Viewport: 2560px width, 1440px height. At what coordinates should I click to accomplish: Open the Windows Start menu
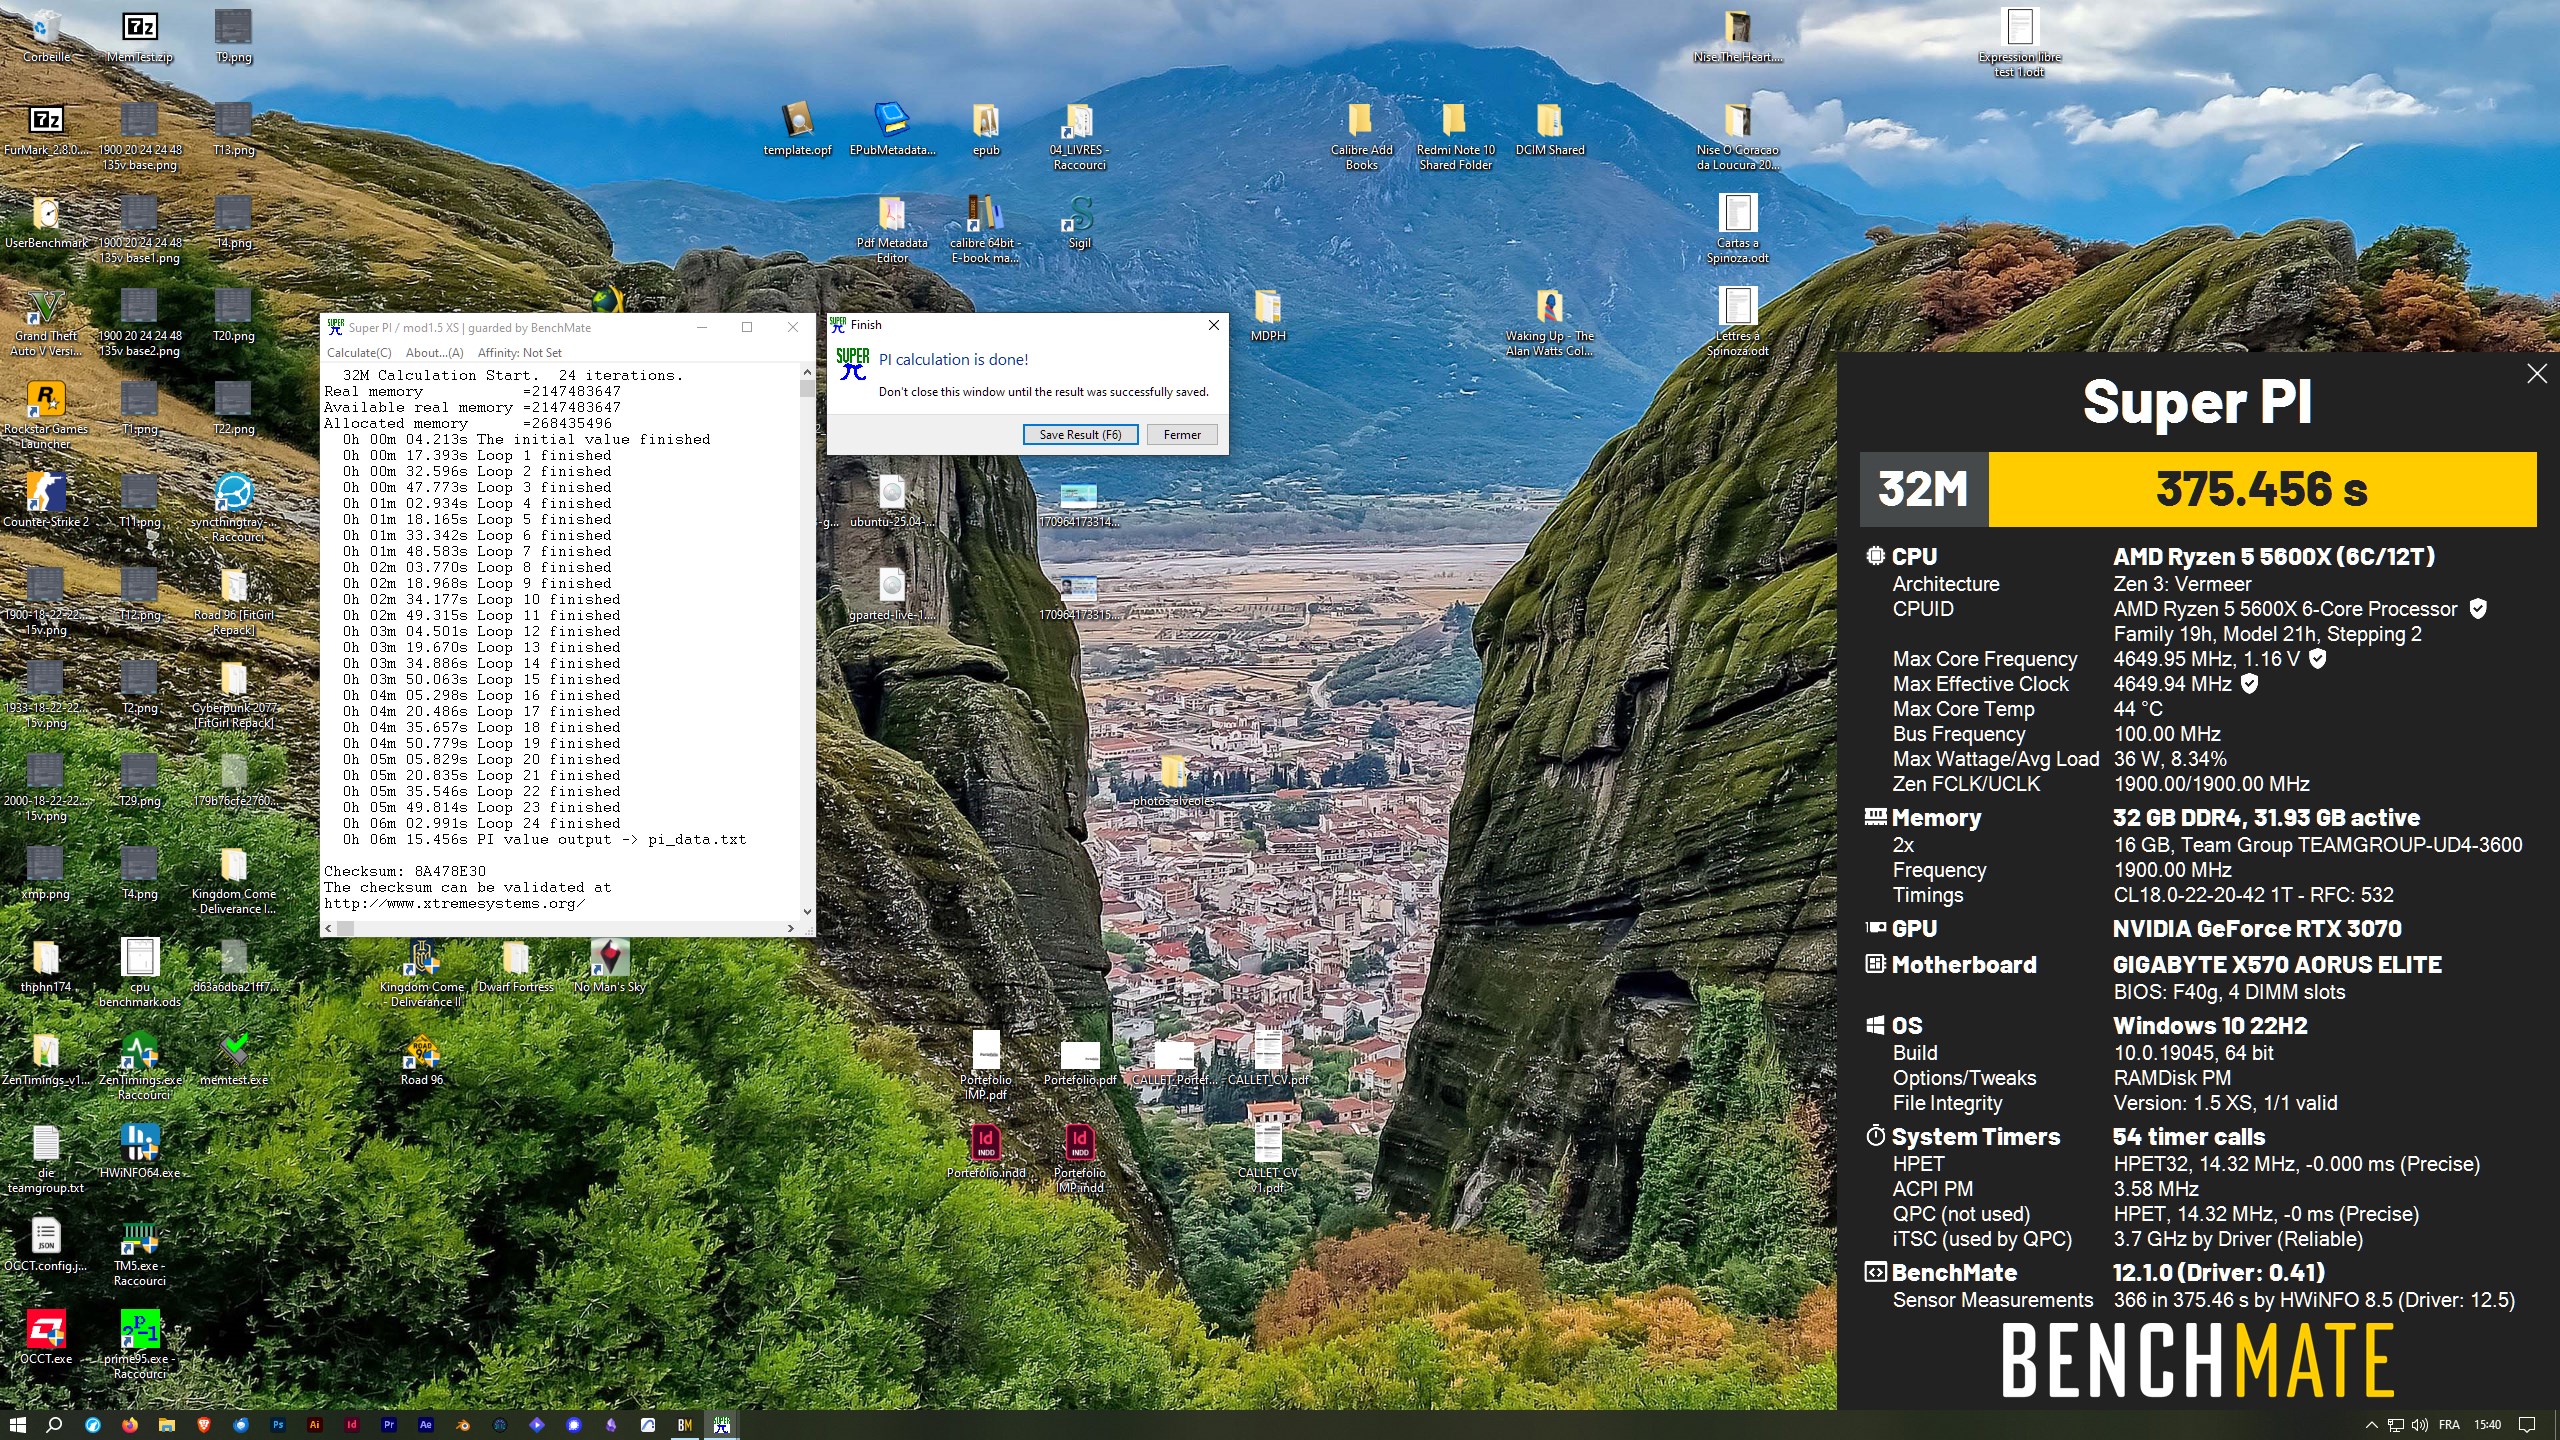point(17,1425)
